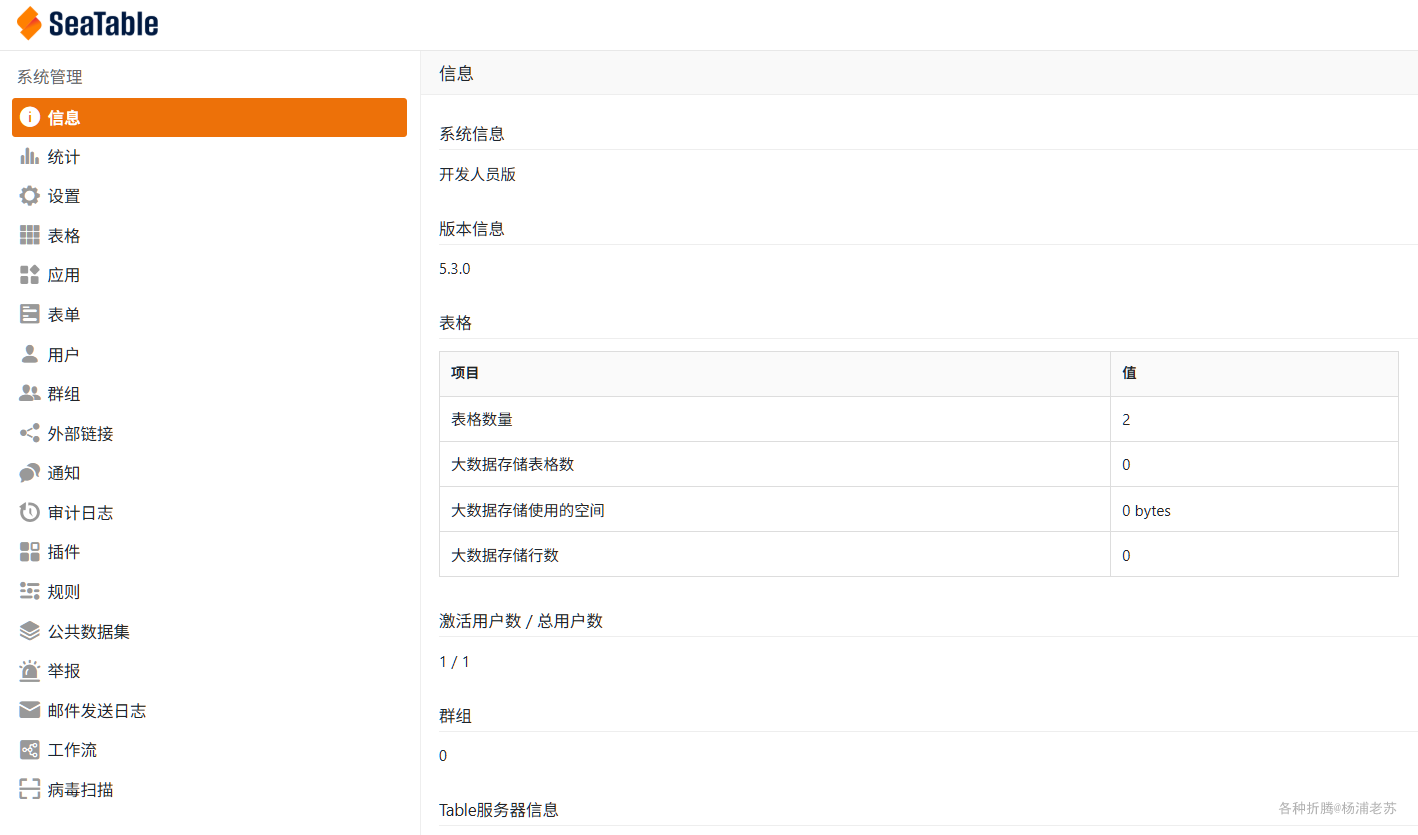This screenshot has width=1418, height=835.
Task: Click the 病毒扫描 scan icon
Action: click(30, 789)
